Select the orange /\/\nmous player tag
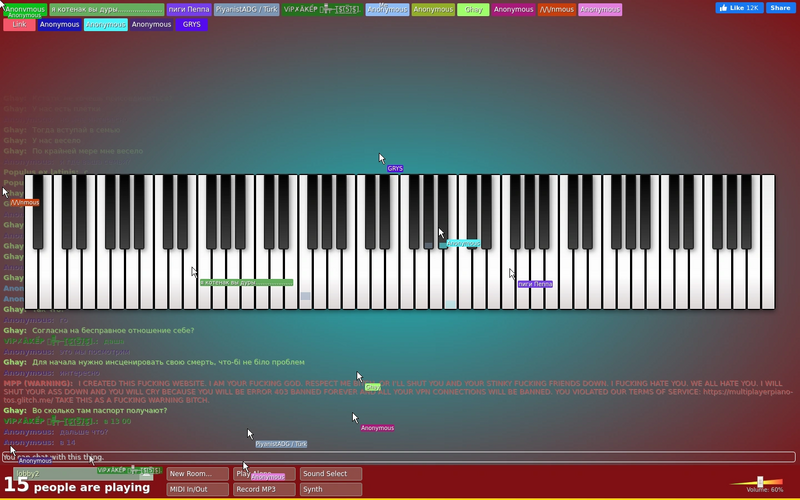Image resolution: width=800 pixels, height=500 pixels. [557, 10]
